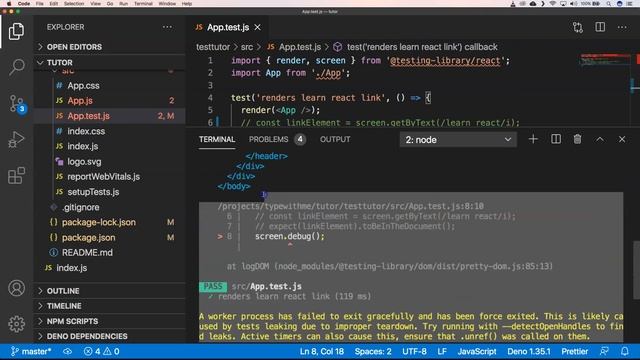Click Deno 1.35.1 status item
The image size is (640, 360).
click(x=529, y=351)
